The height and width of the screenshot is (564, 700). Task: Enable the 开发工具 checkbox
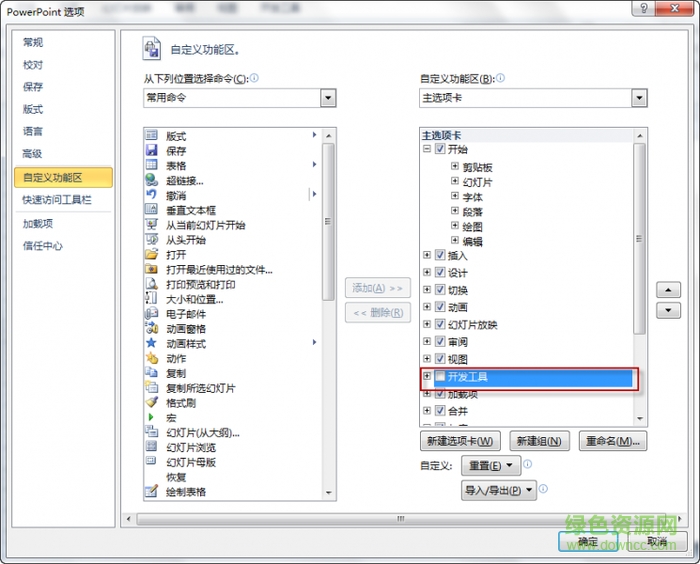pos(440,376)
